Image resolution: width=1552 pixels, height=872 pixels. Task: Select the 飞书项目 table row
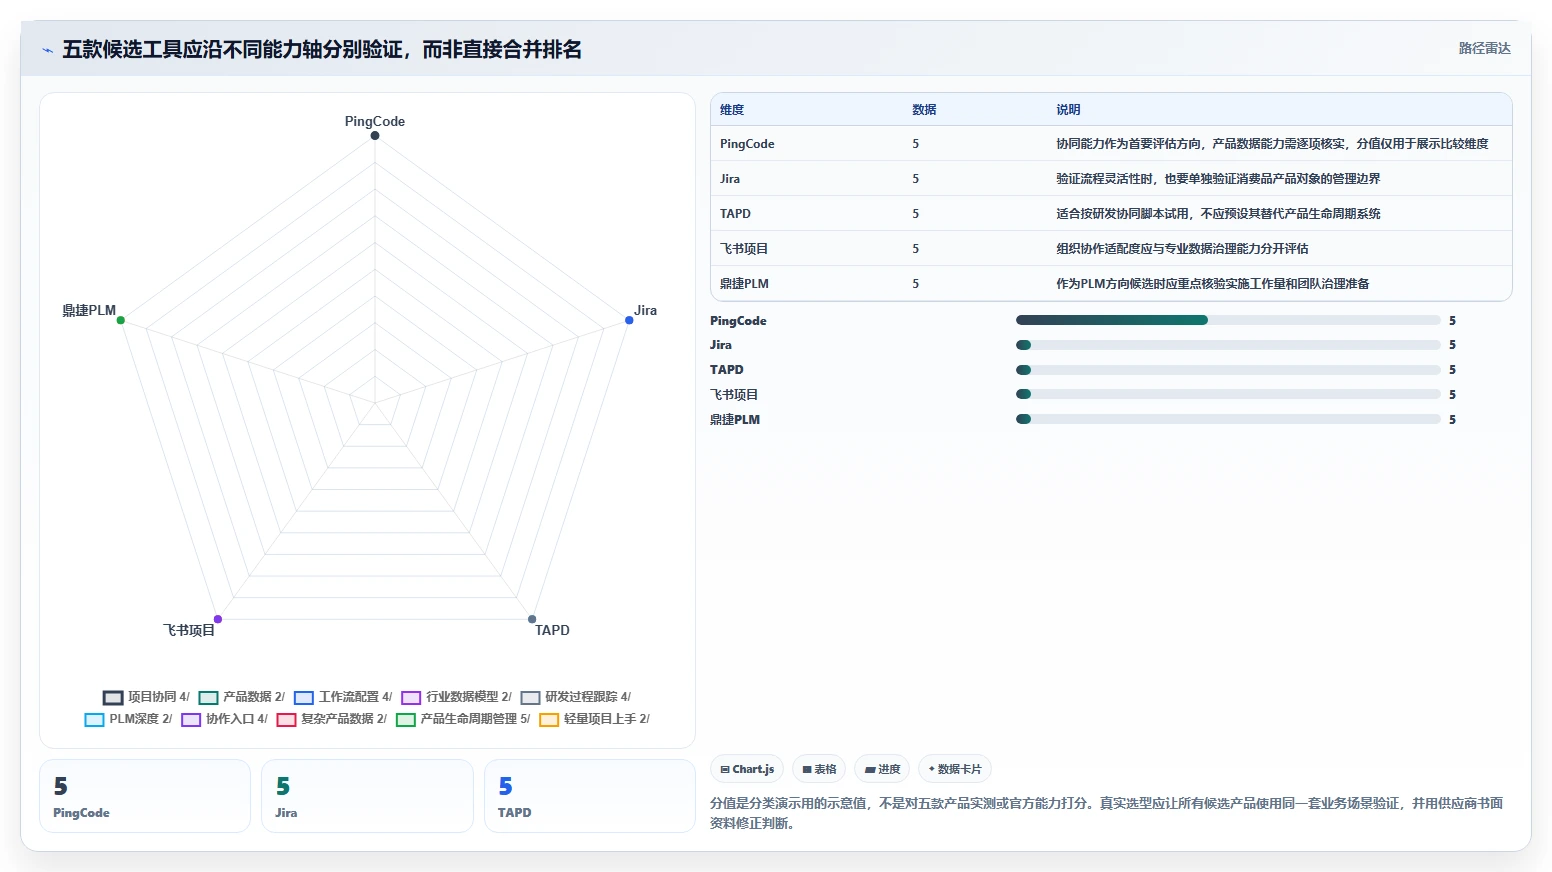point(1111,249)
